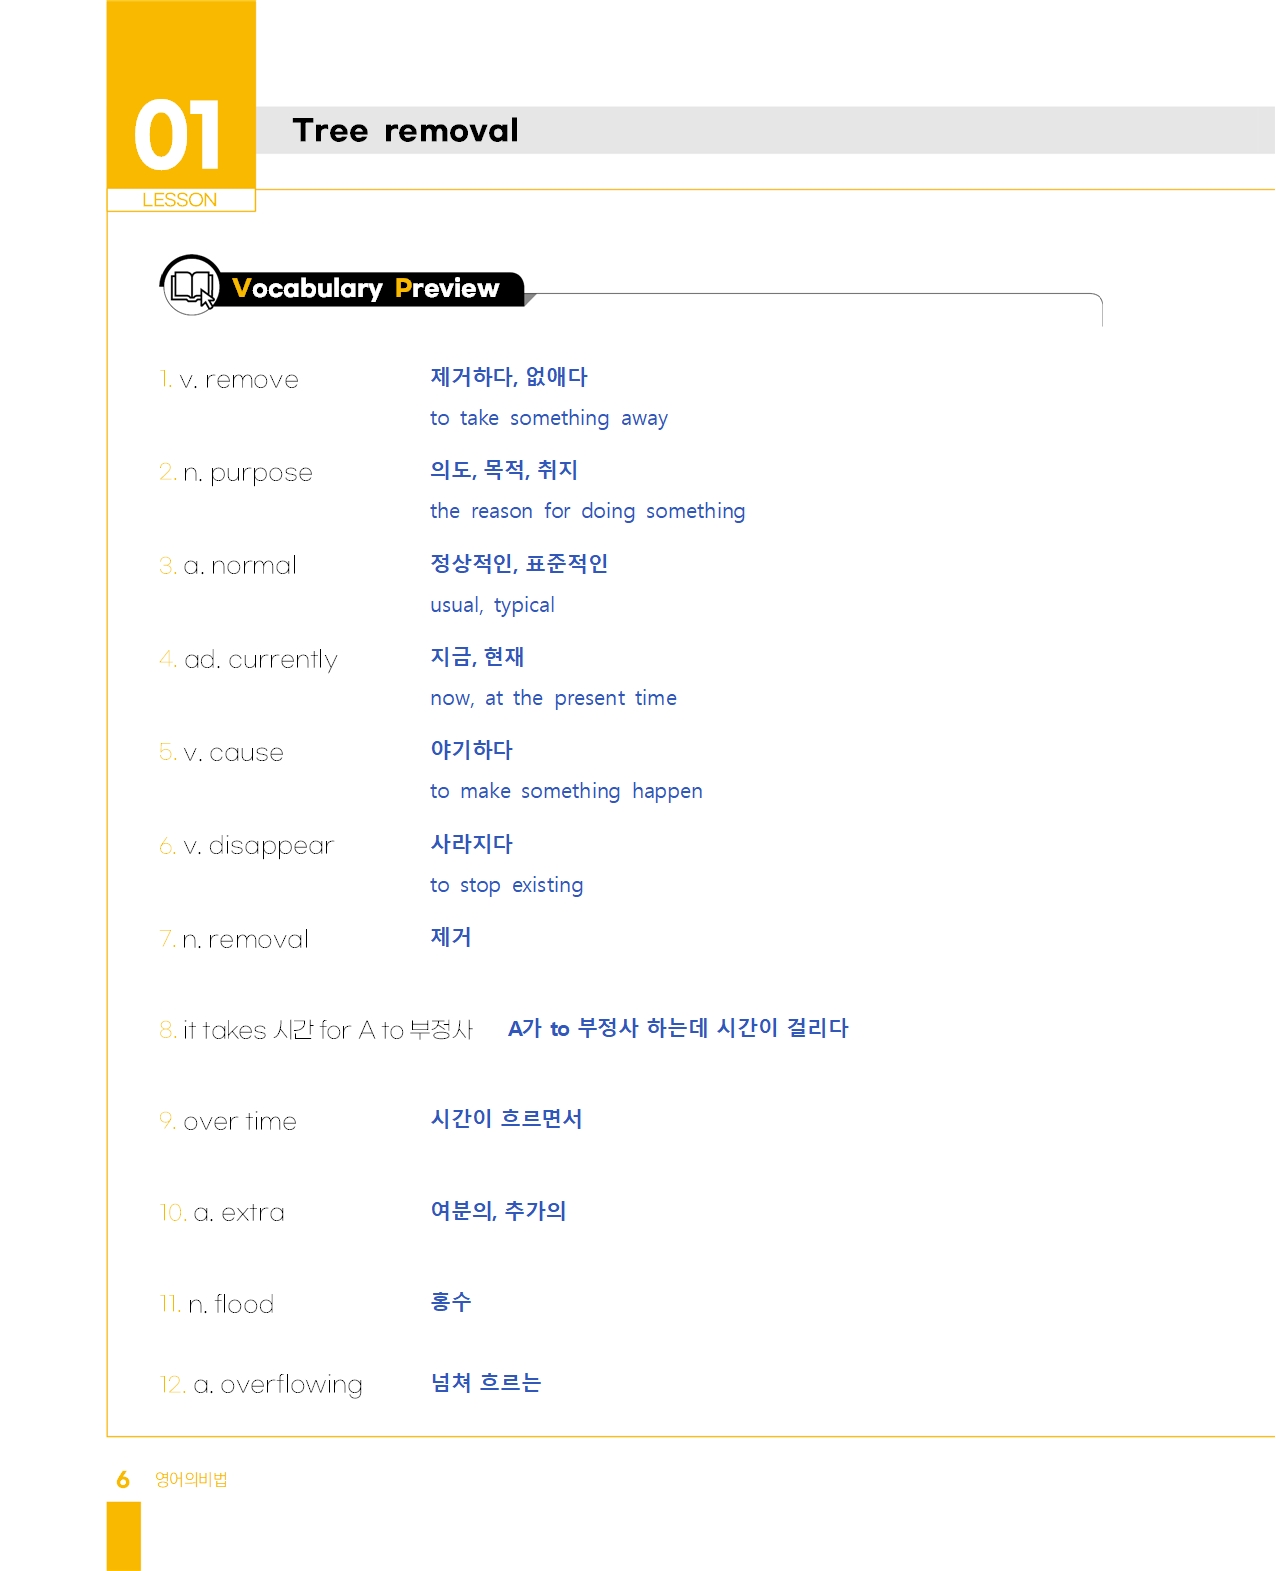Click the Korean meaning '시간이 흐르면서'

pos(506,1119)
